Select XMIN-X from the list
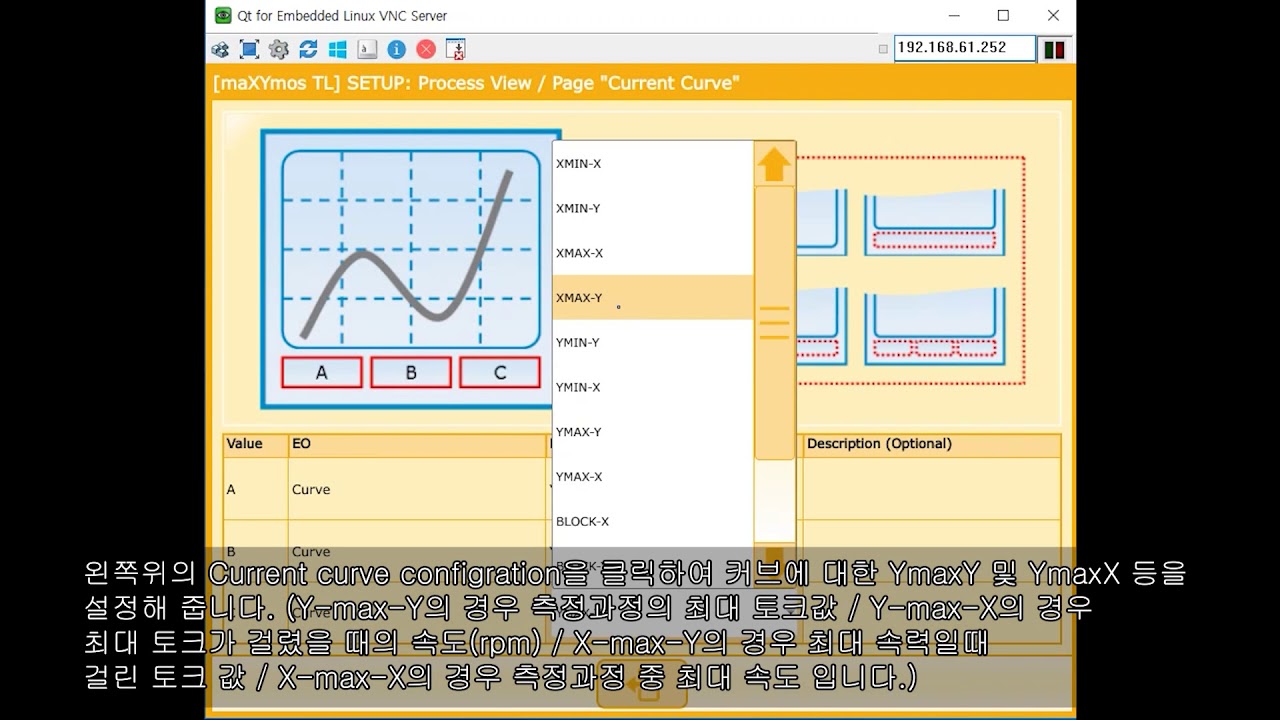1280x720 pixels. tap(653, 163)
